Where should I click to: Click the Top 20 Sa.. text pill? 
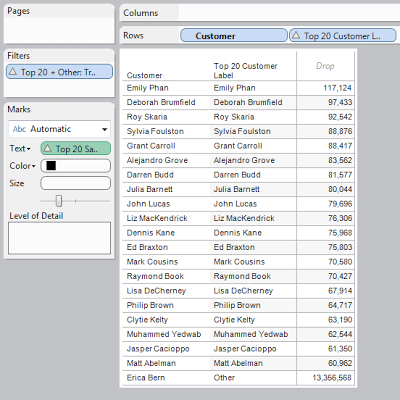coord(76,148)
